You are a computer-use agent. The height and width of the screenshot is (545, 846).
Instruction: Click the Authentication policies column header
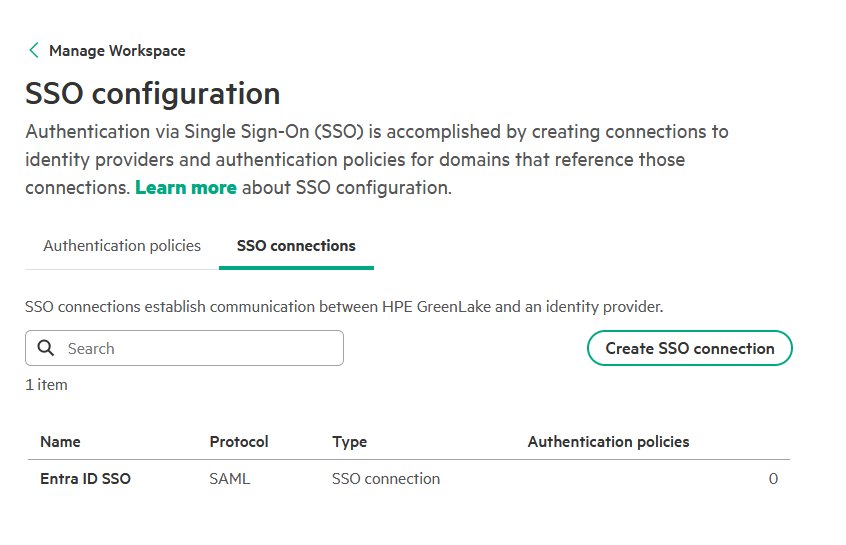coord(608,441)
